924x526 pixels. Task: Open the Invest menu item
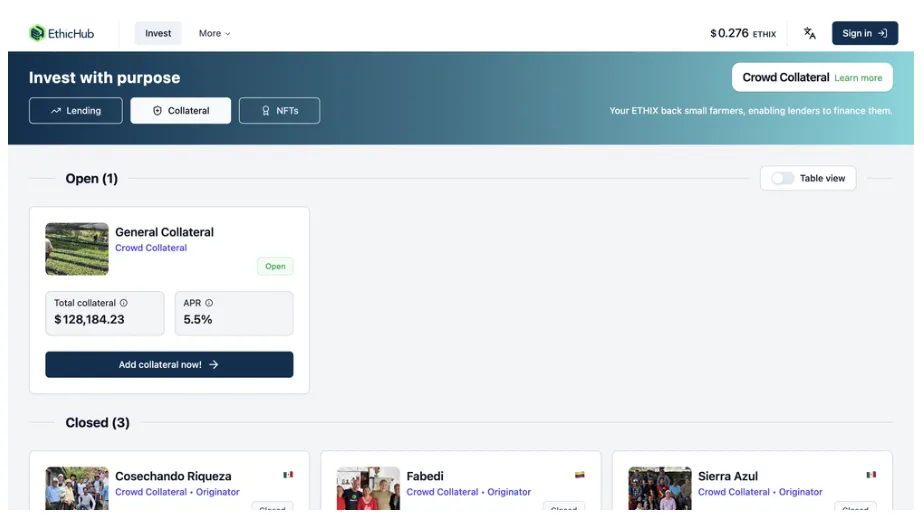click(158, 34)
